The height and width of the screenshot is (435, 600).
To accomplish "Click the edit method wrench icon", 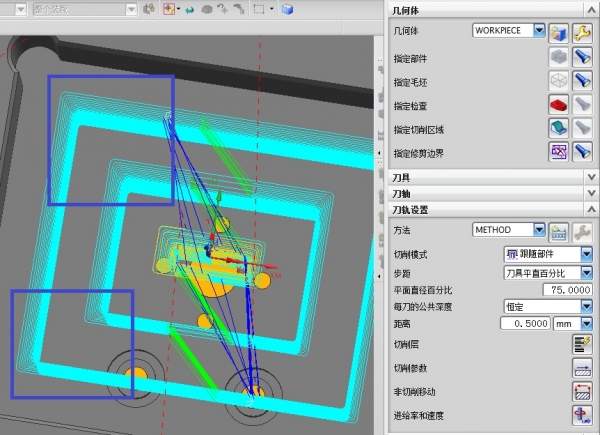I will (x=582, y=232).
